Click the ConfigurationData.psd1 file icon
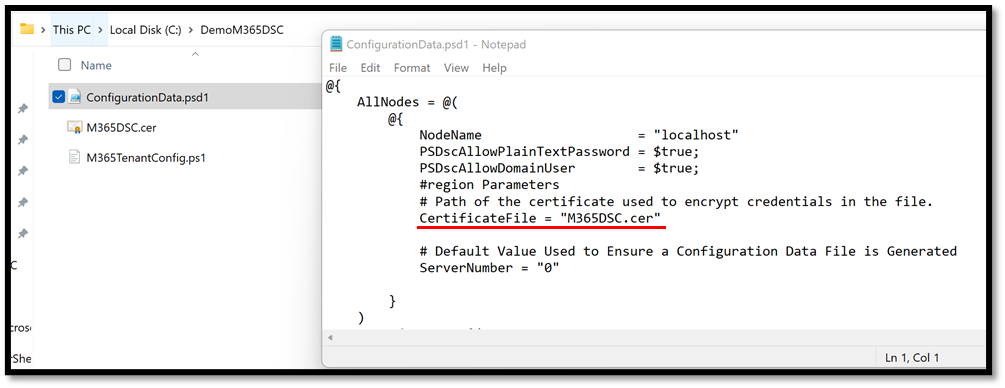Screen dimensions: 1005x388 (x=75, y=97)
